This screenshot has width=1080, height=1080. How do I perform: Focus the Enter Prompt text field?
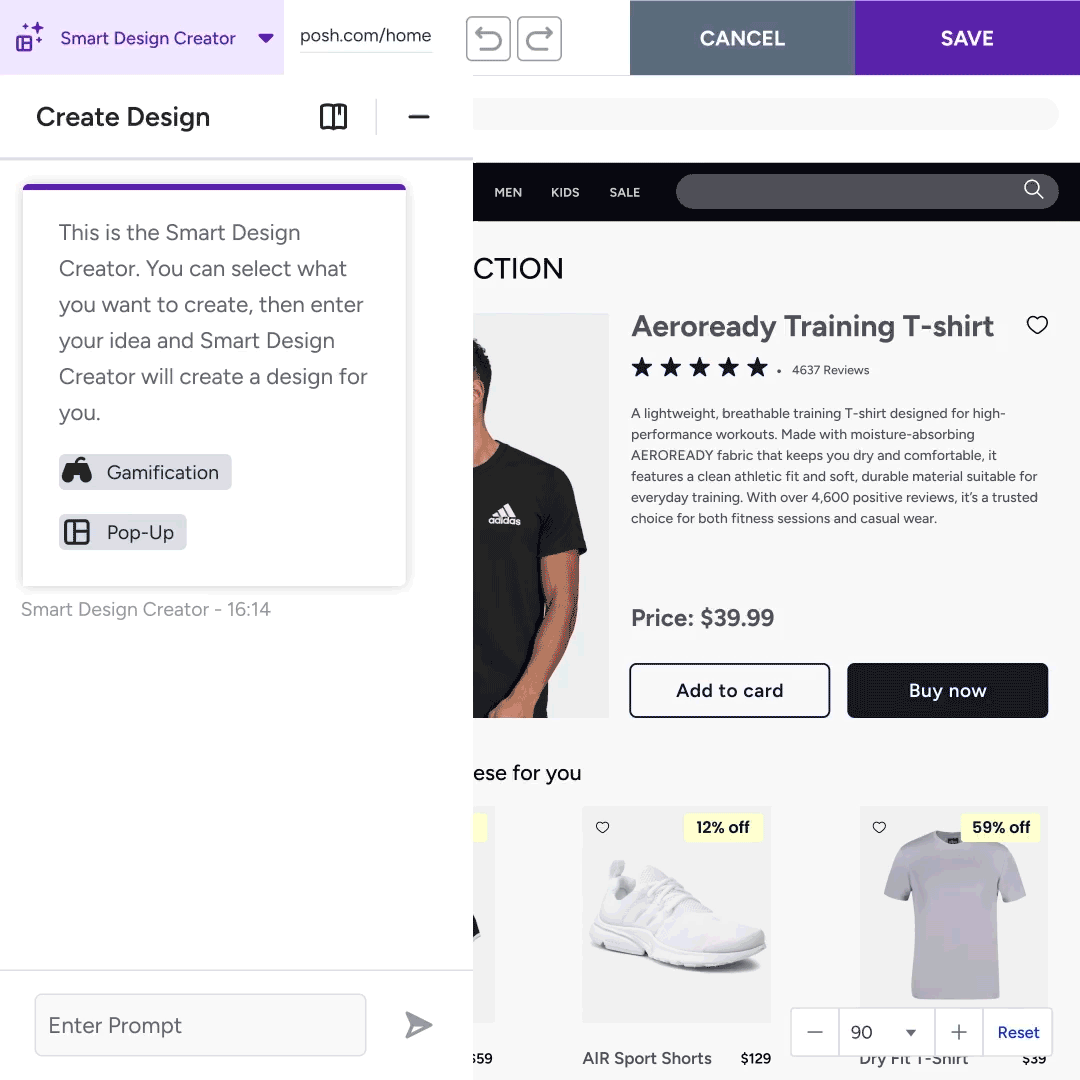[200, 1025]
